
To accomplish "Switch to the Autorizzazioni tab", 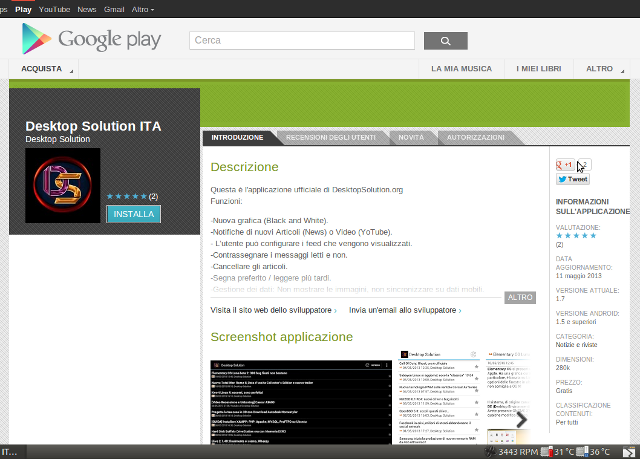I will [x=476, y=137].
